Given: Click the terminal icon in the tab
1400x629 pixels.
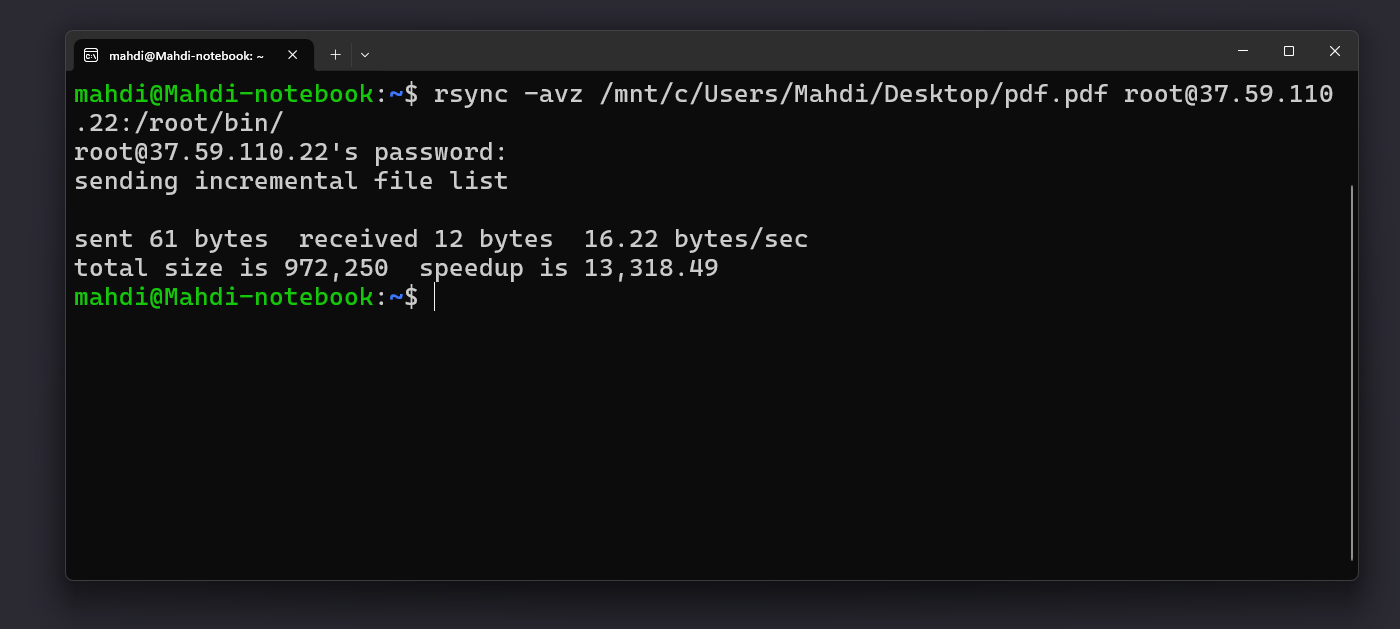Looking at the screenshot, I should (91, 55).
